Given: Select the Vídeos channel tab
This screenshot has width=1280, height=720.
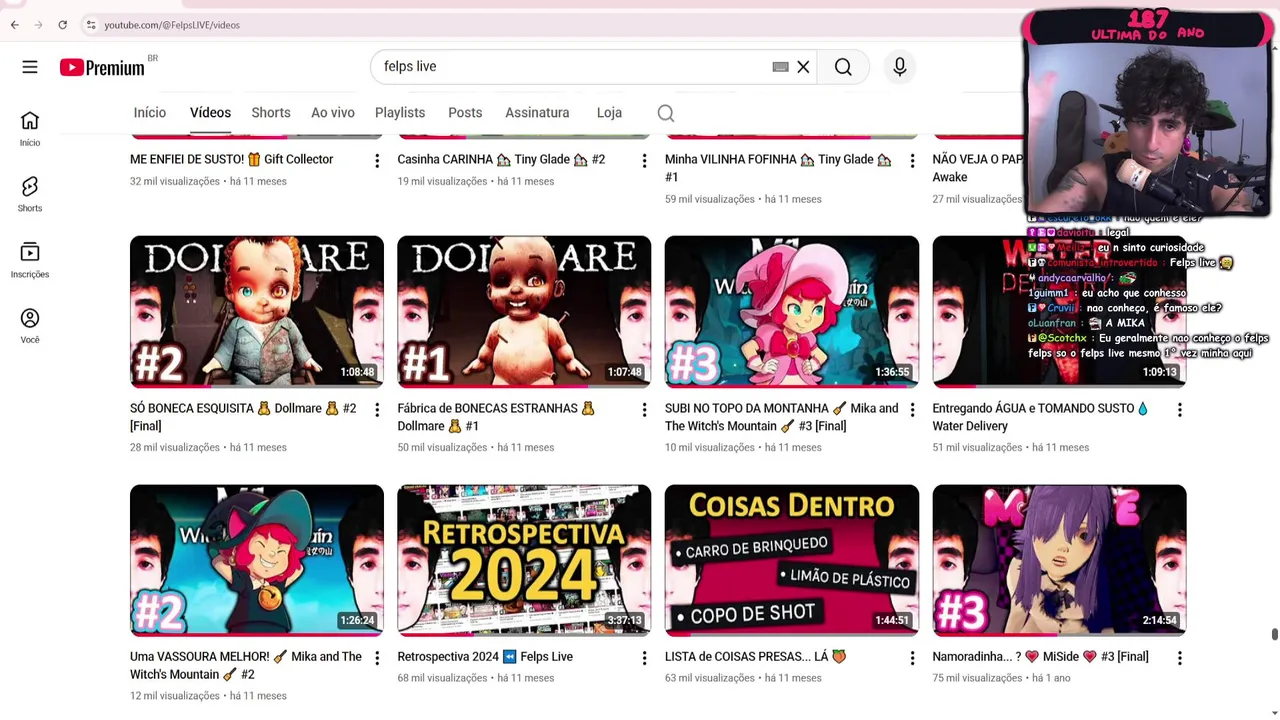Looking at the screenshot, I should coord(210,113).
